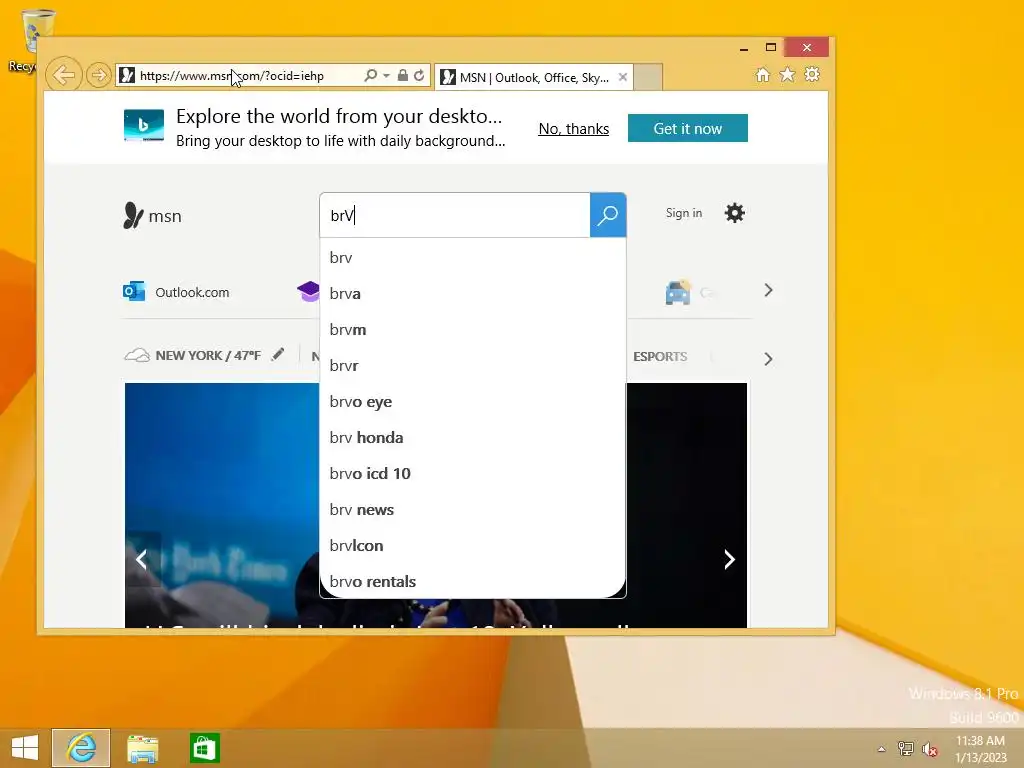Choose the brvo icd 10 suggestion
Screen dimensions: 1024x768
click(x=473, y=473)
